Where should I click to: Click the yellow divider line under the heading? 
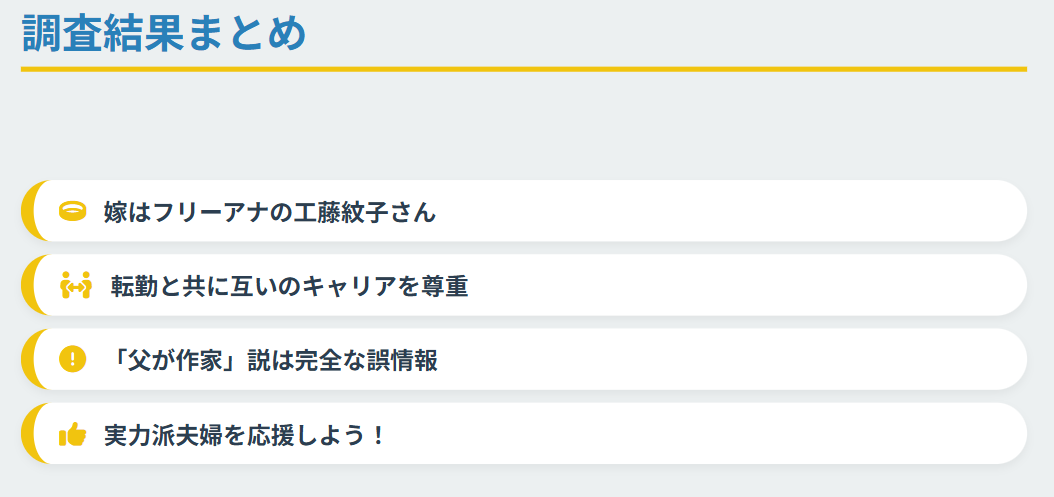pos(523,69)
